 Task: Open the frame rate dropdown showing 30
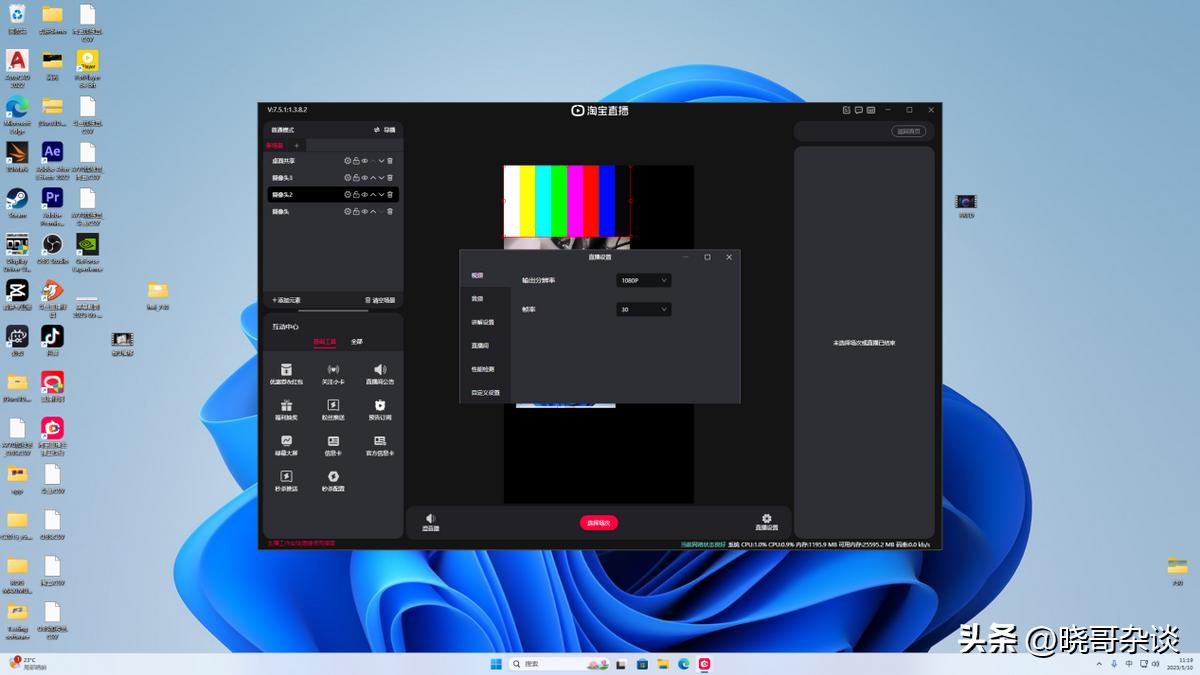[643, 310]
